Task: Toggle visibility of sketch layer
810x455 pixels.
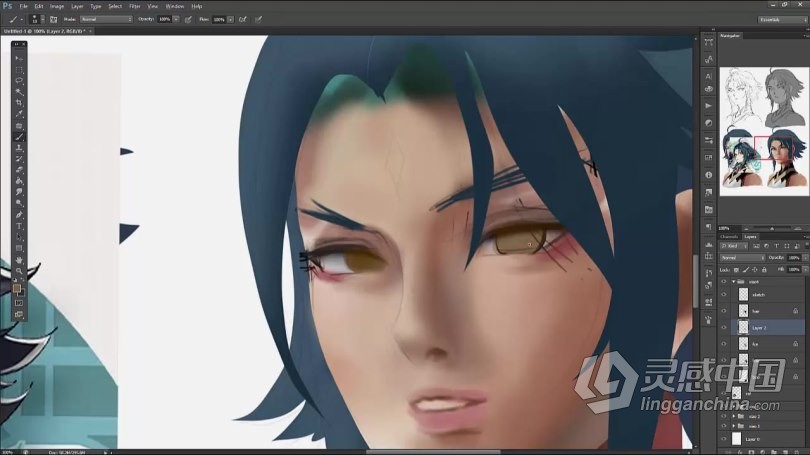Action: coord(724,295)
